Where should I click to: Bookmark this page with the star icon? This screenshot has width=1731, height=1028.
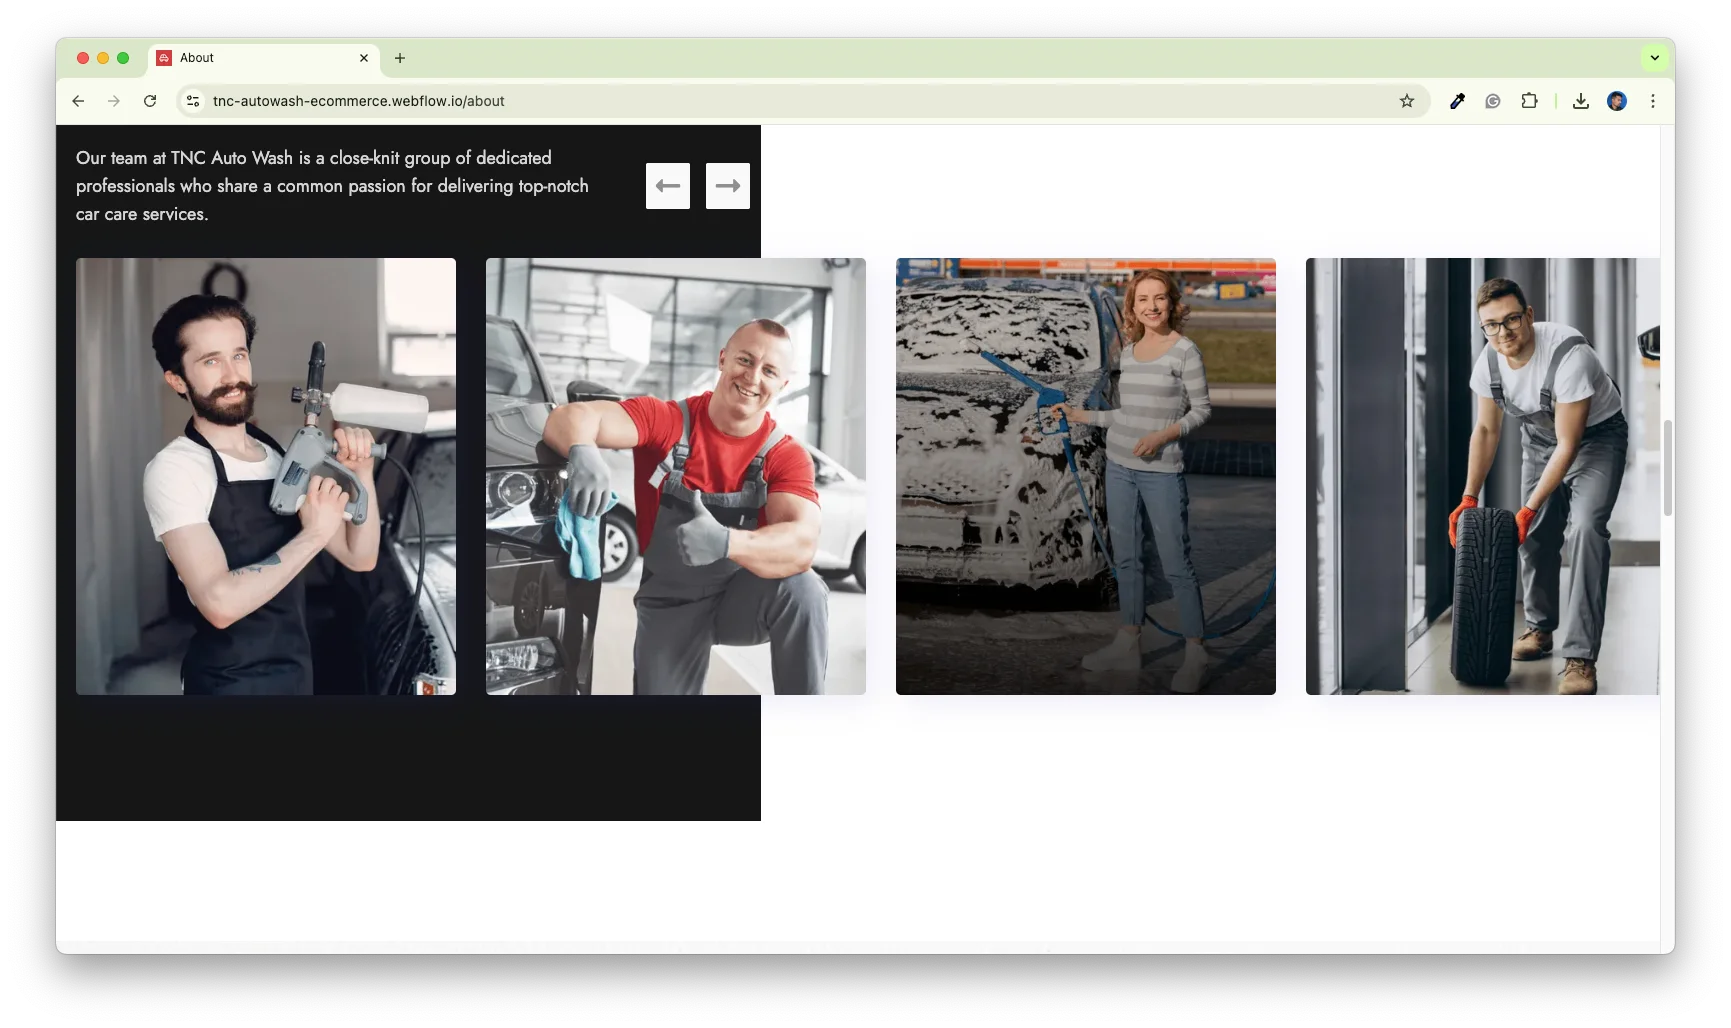point(1406,101)
